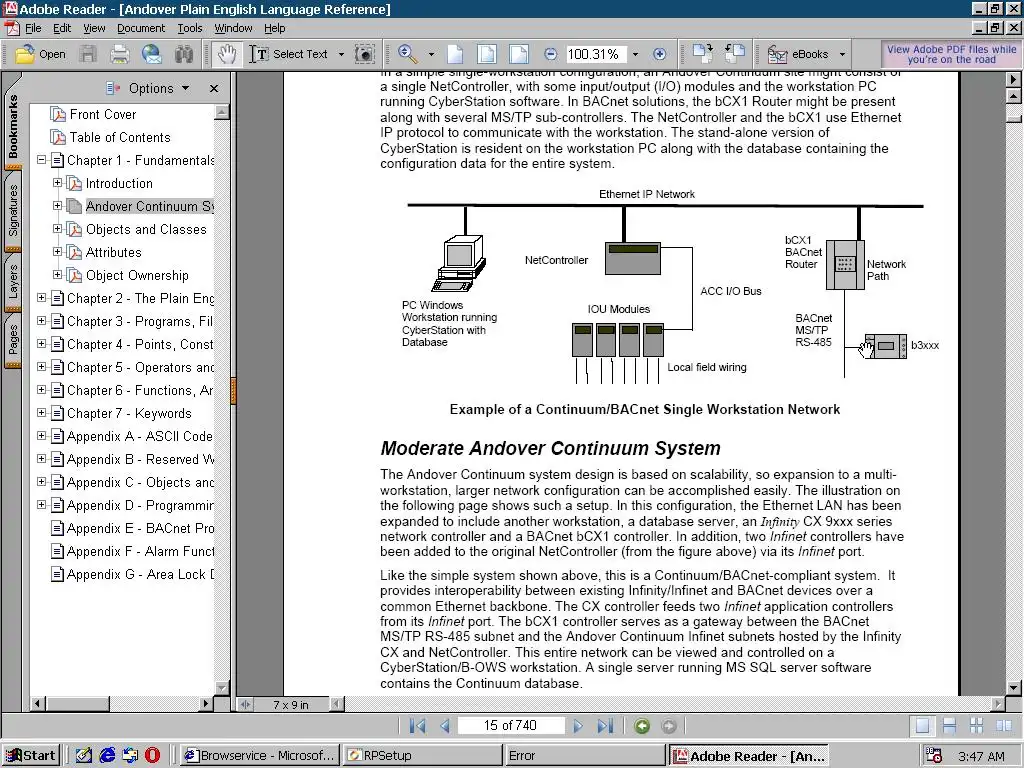
Task: Open the eBooks dropdown arrow
Action: click(x=842, y=54)
